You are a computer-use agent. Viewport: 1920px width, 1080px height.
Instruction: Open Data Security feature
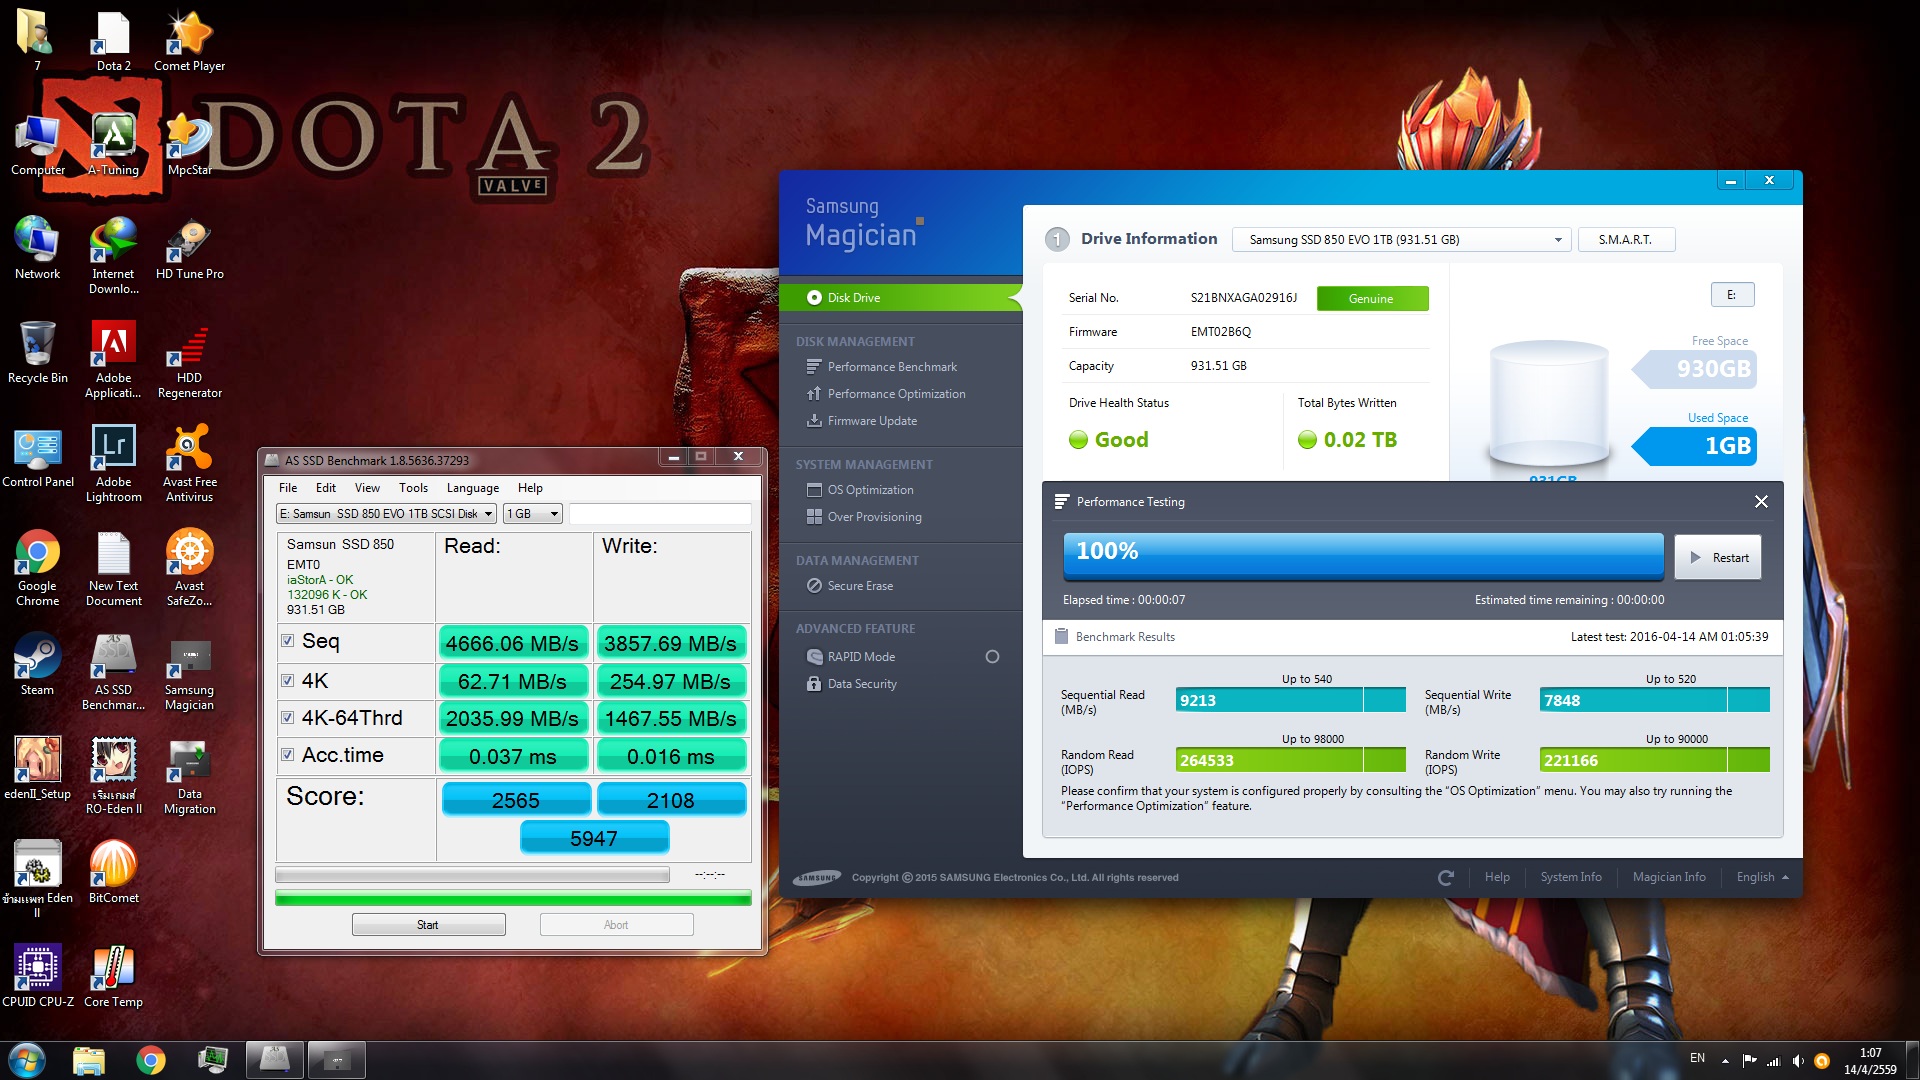(861, 684)
